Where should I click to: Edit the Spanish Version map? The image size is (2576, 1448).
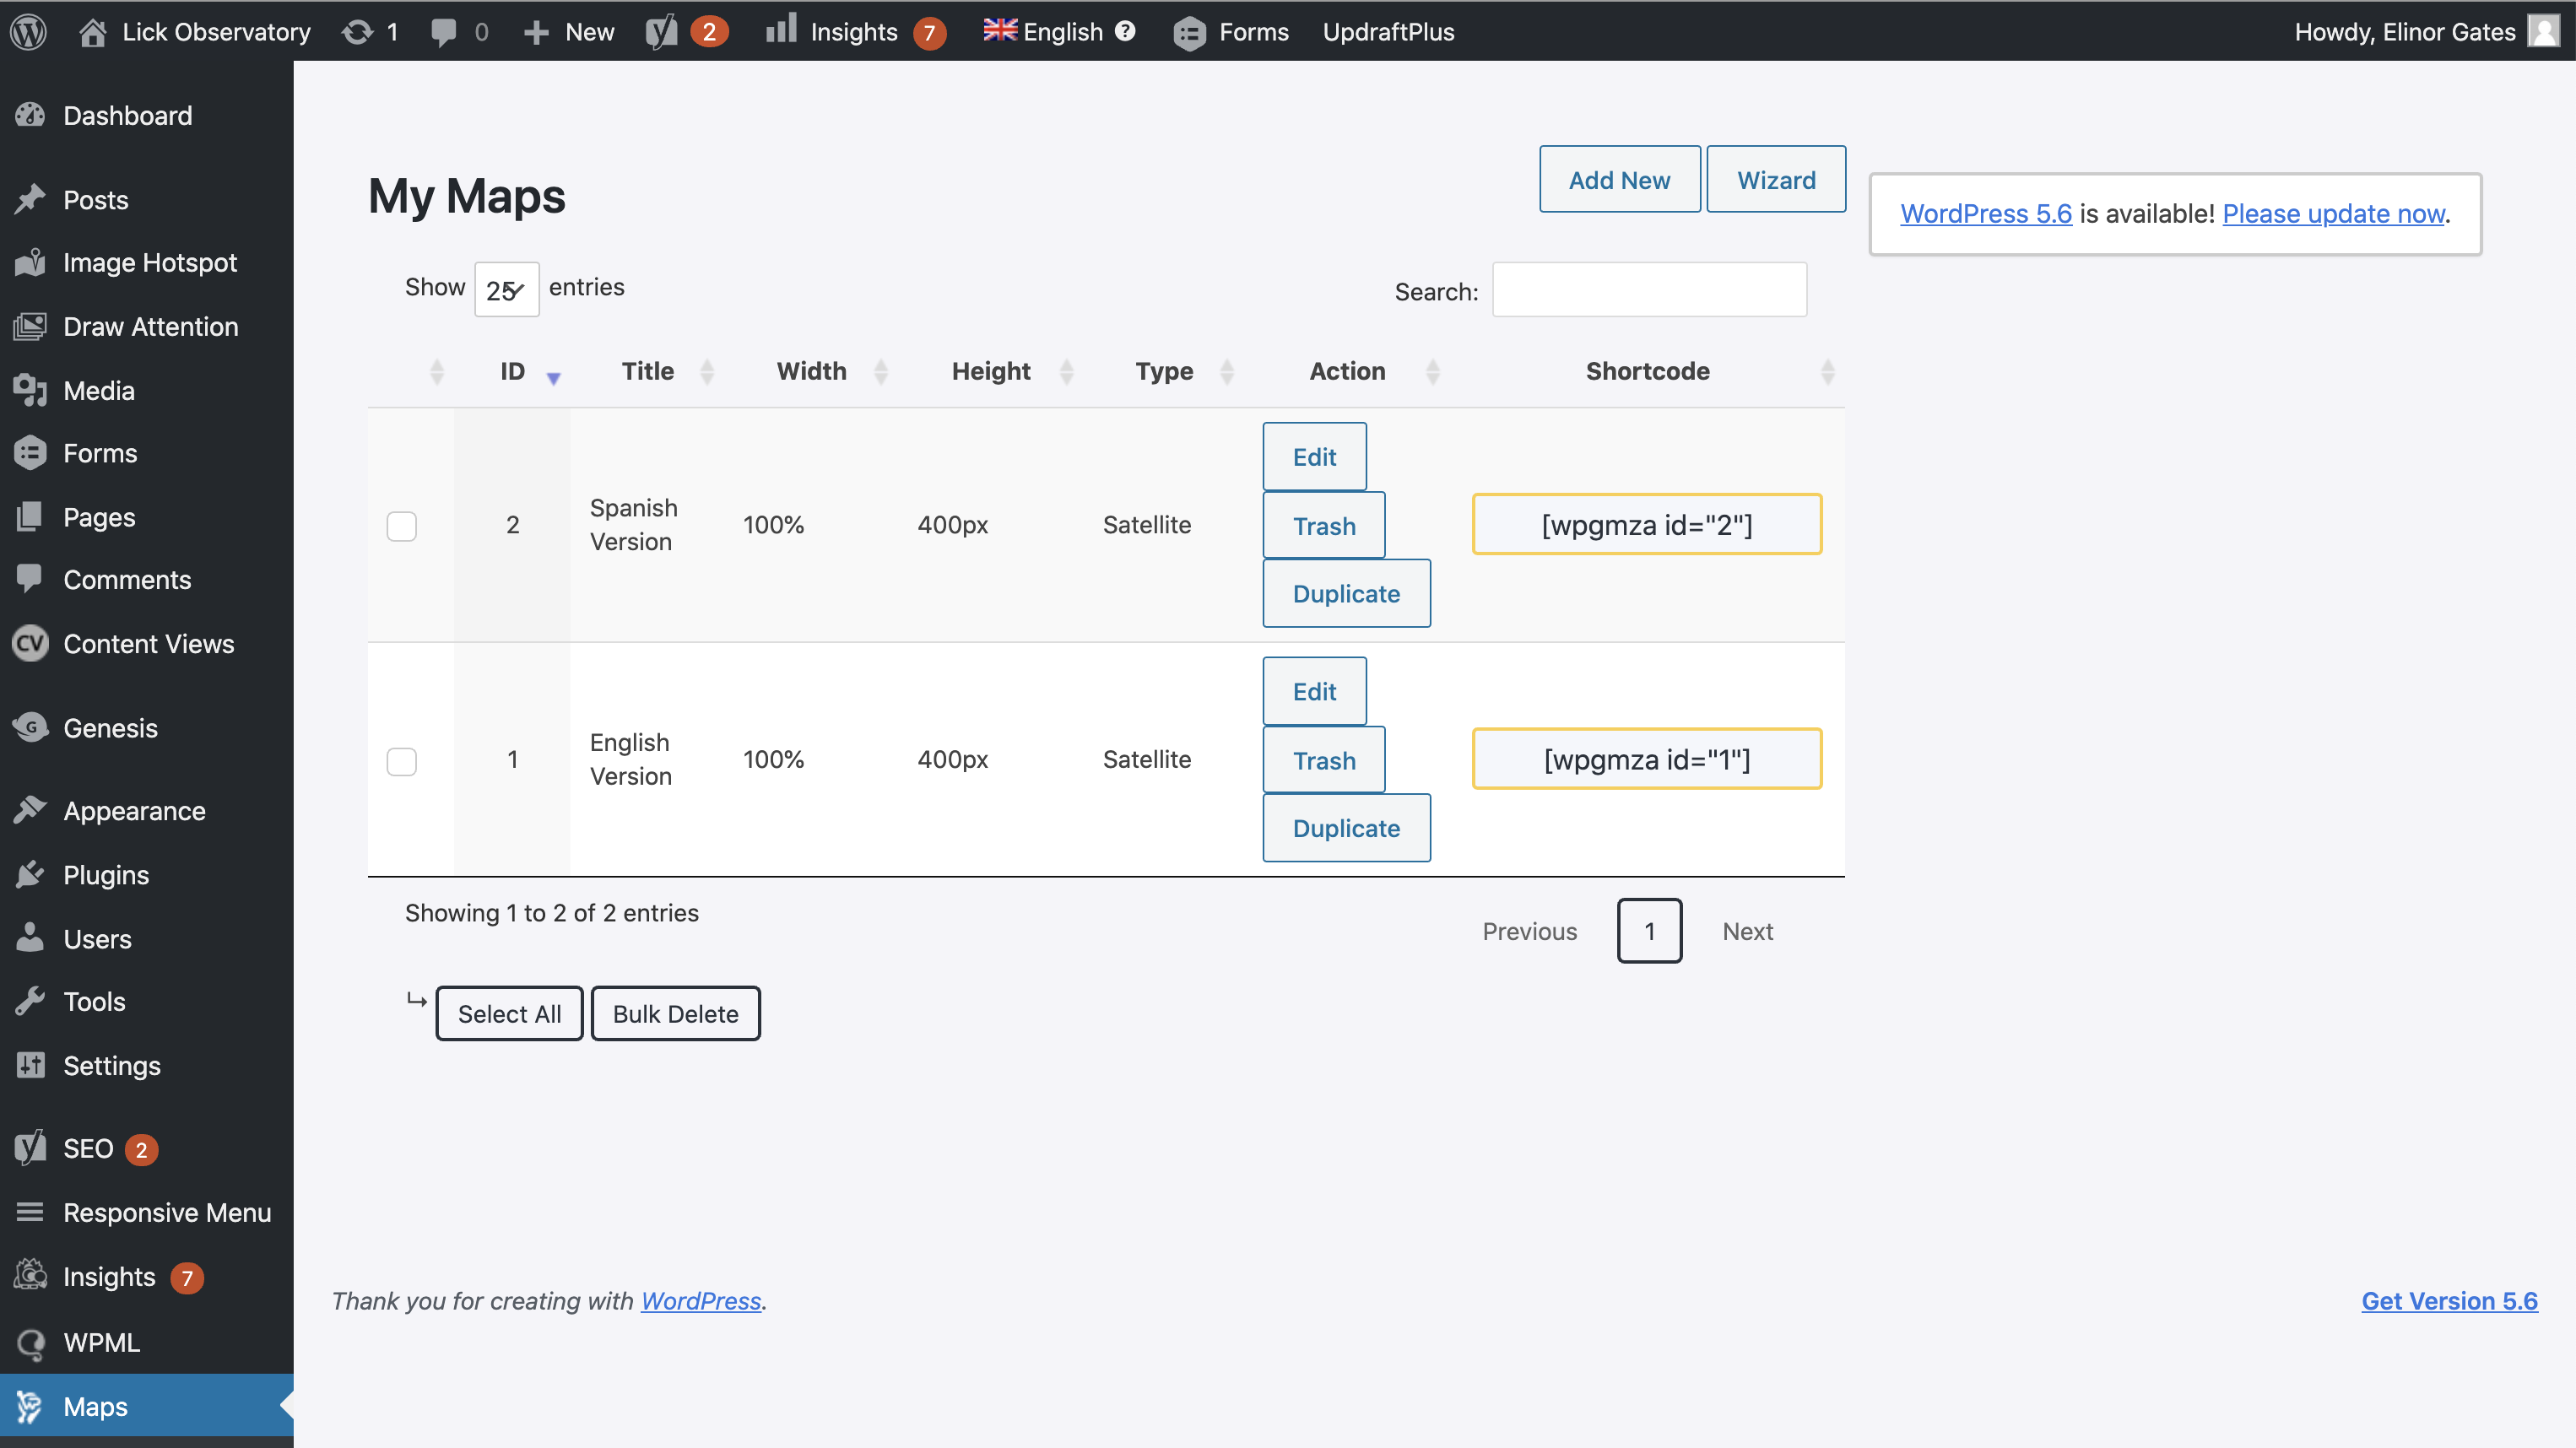pos(1314,456)
